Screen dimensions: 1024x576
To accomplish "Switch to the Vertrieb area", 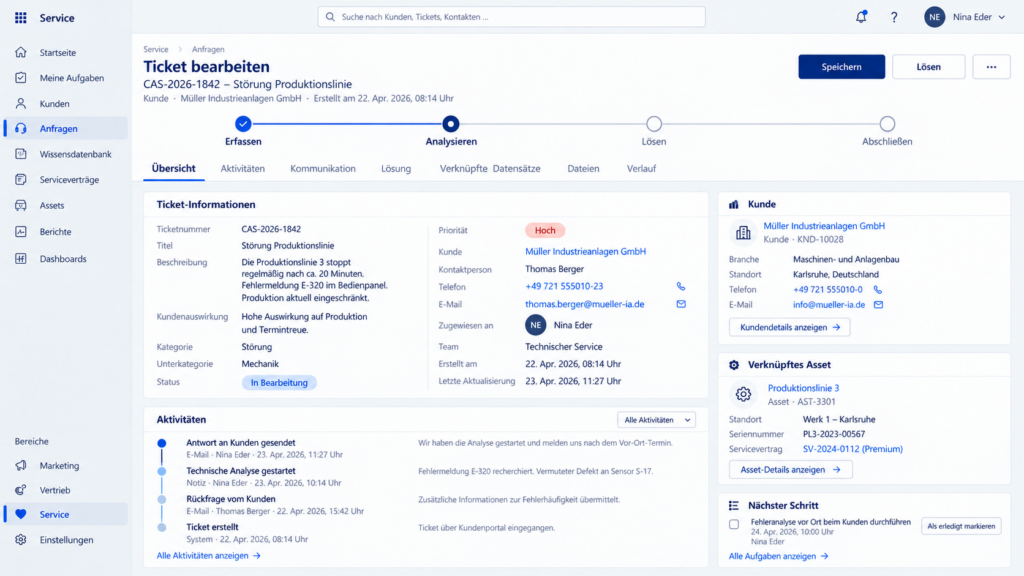I will tap(65, 490).
